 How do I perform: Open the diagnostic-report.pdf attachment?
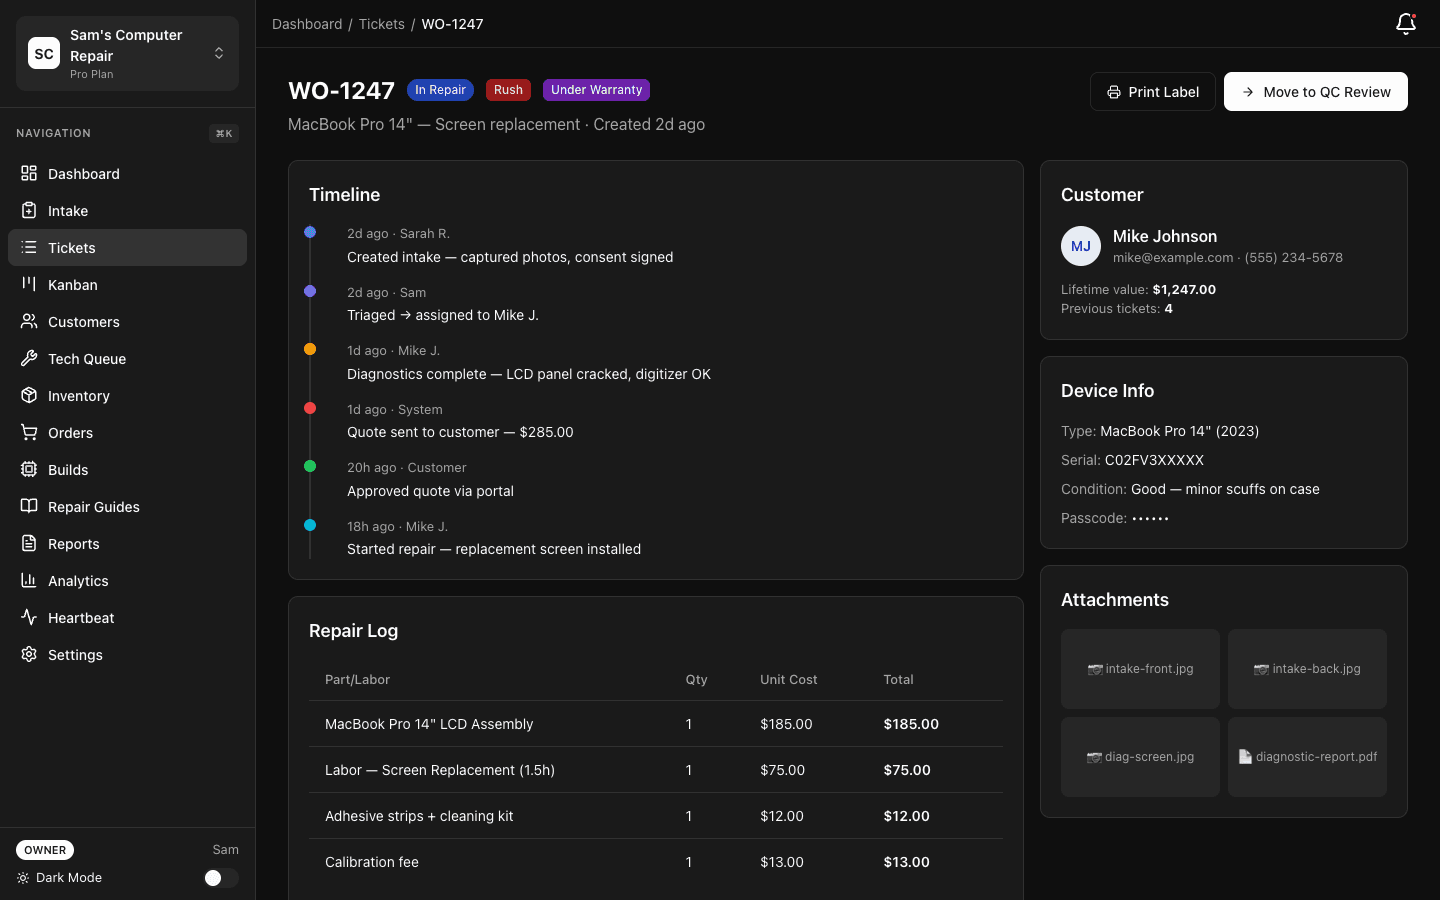[x=1307, y=757]
